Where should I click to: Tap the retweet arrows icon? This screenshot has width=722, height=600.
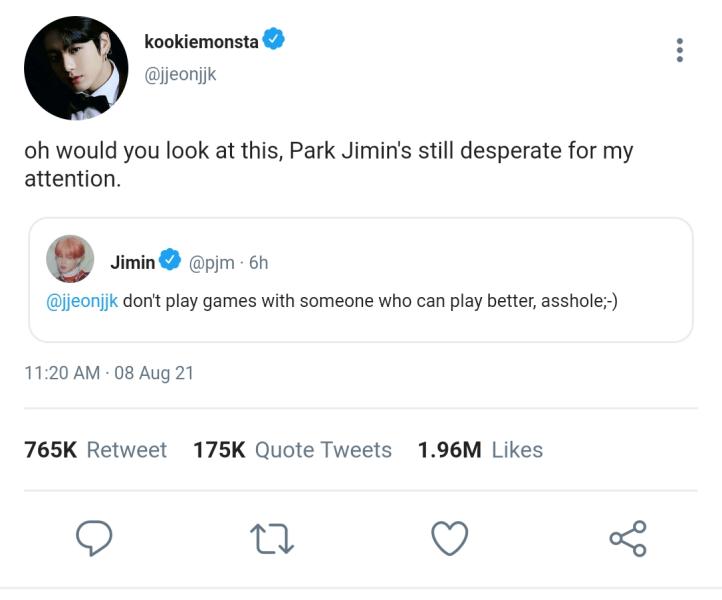(x=271, y=538)
